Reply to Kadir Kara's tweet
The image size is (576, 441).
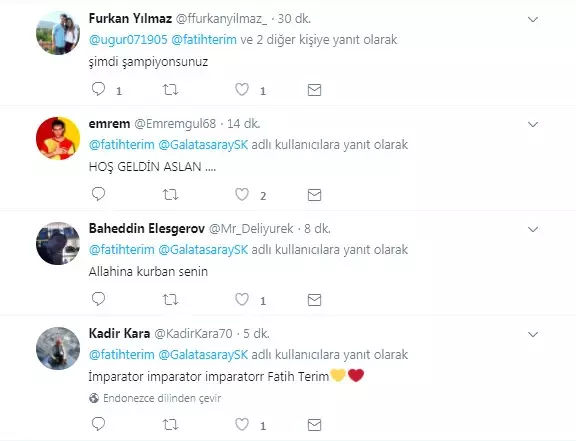tap(98, 424)
